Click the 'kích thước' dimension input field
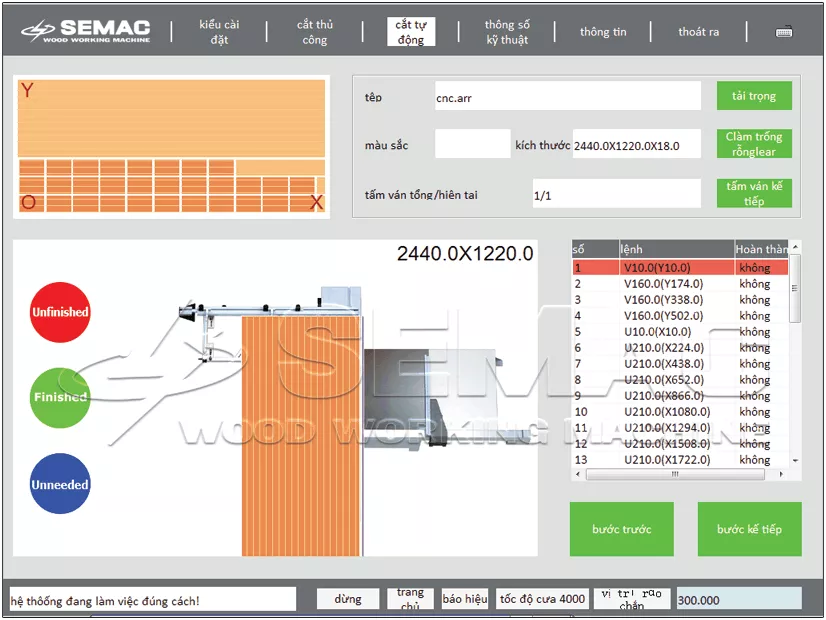The image size is (826, 620). 636,146
